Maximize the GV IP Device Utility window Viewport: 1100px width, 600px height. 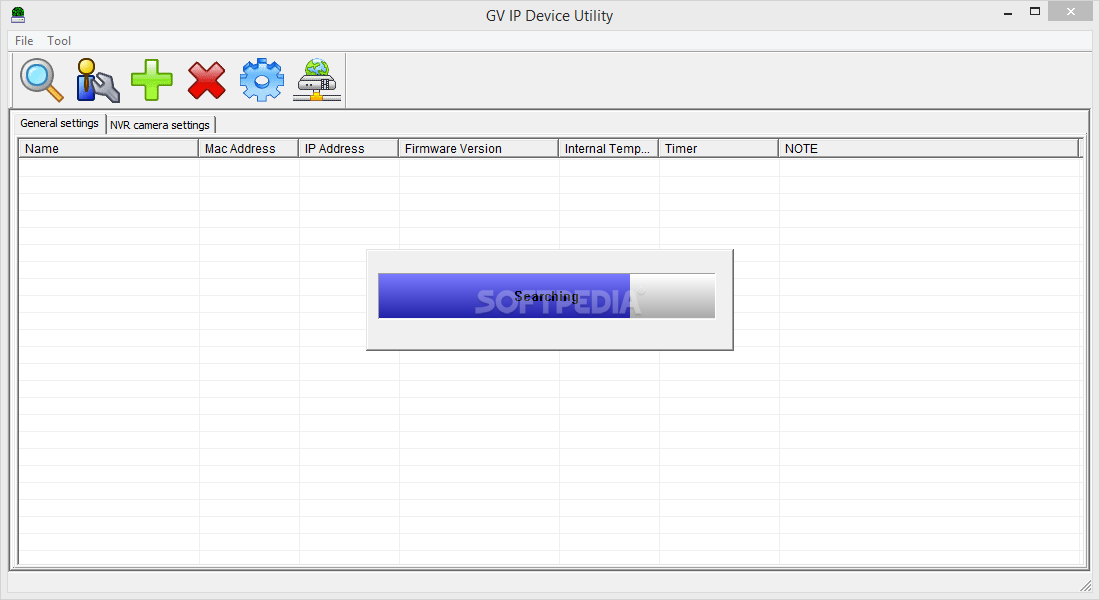point(1035,12)
